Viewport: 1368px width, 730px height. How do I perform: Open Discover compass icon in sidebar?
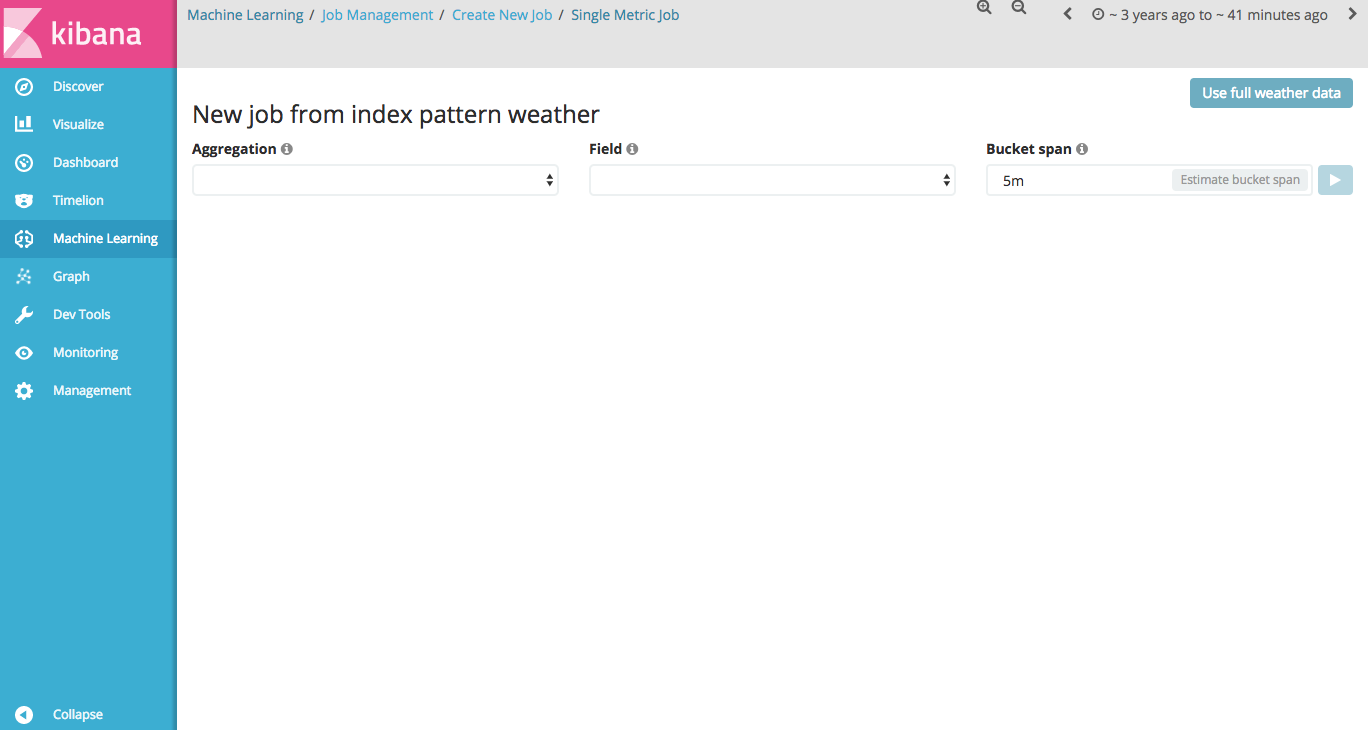[24, 87]
